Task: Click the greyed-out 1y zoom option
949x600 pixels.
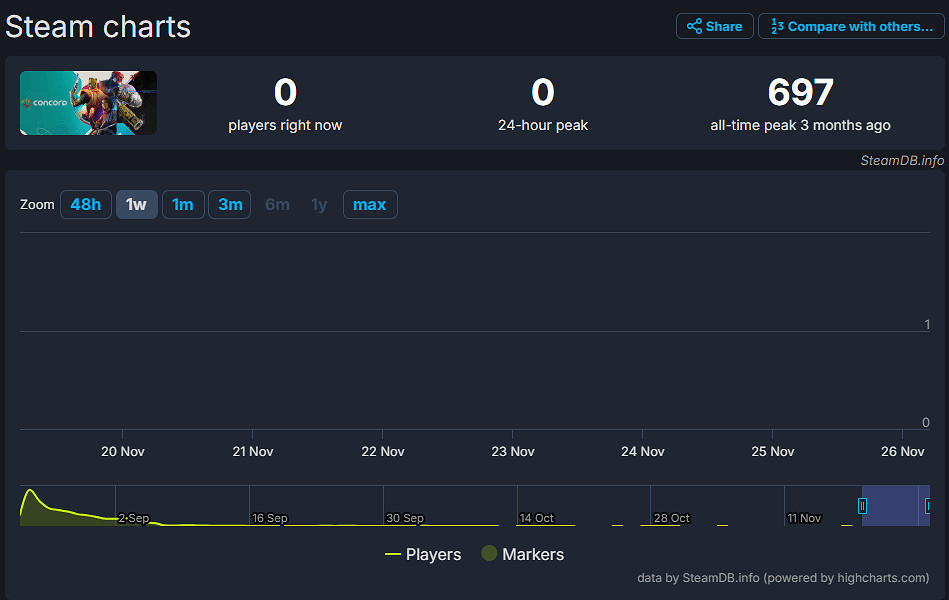Action: tap(319, 205)
